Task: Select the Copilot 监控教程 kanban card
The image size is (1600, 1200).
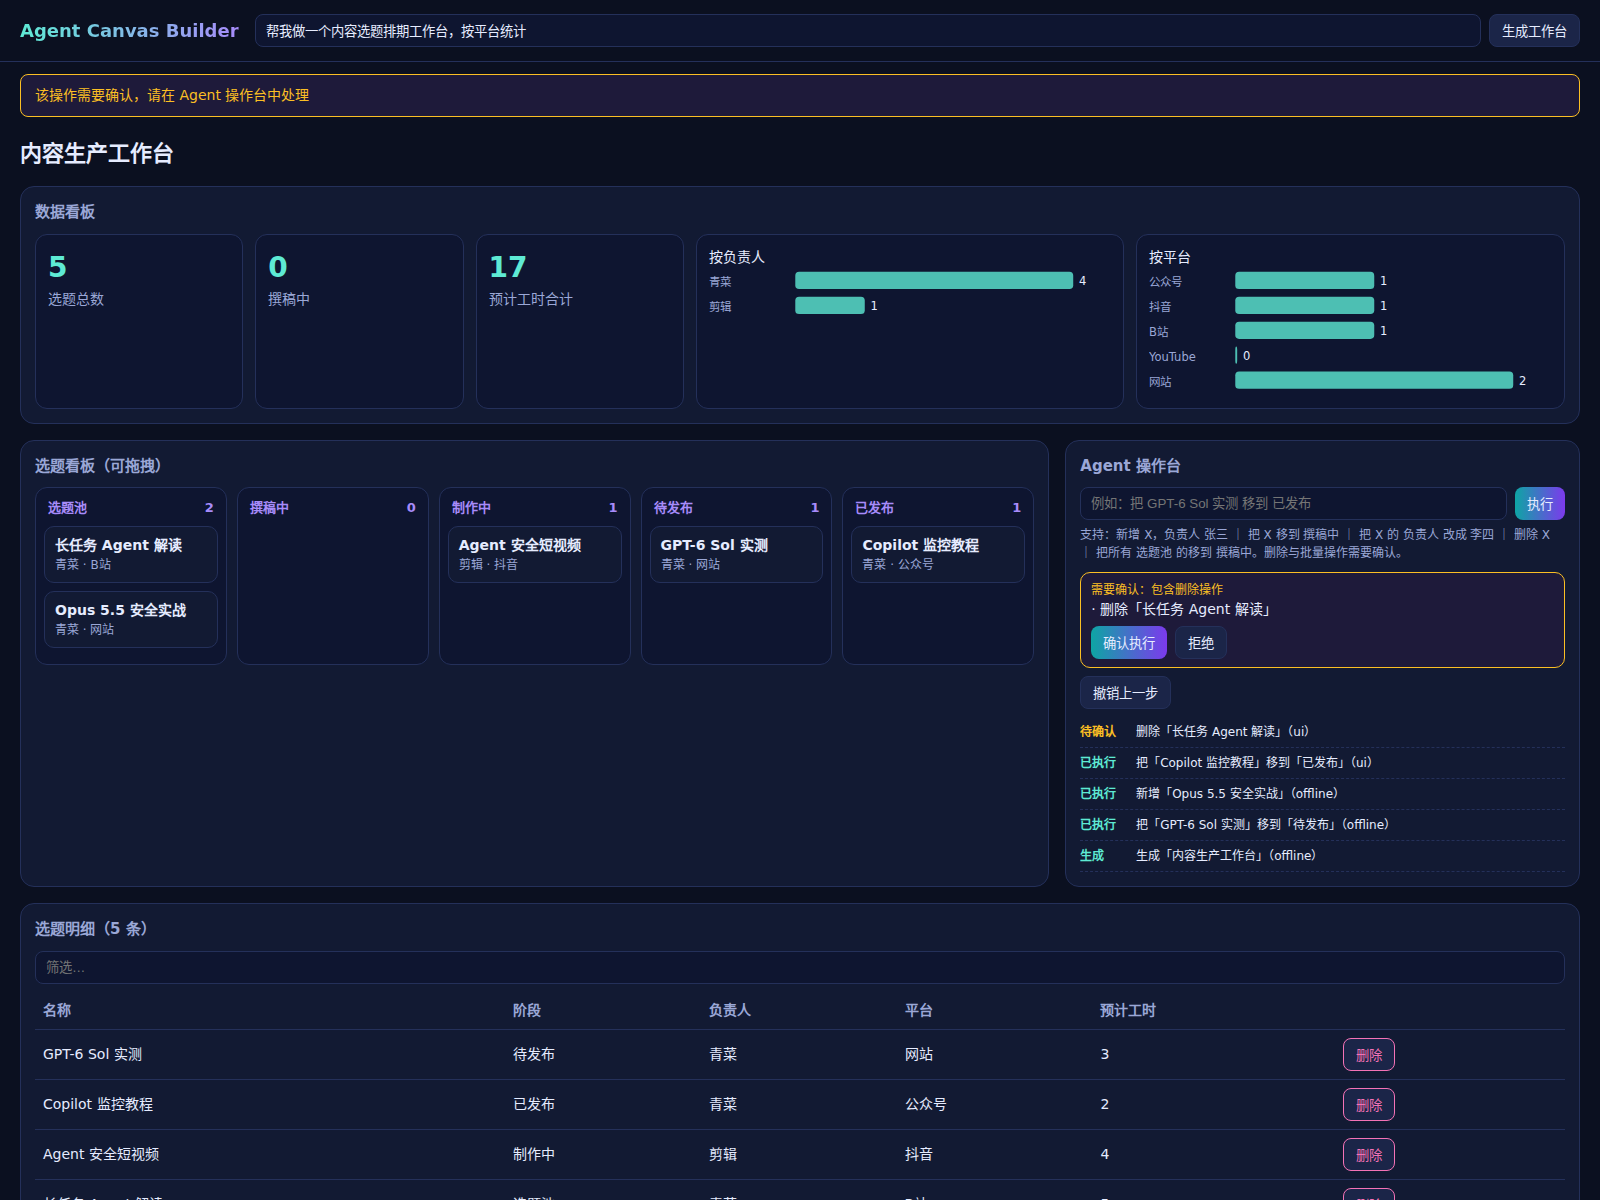Action: [938, 554]
